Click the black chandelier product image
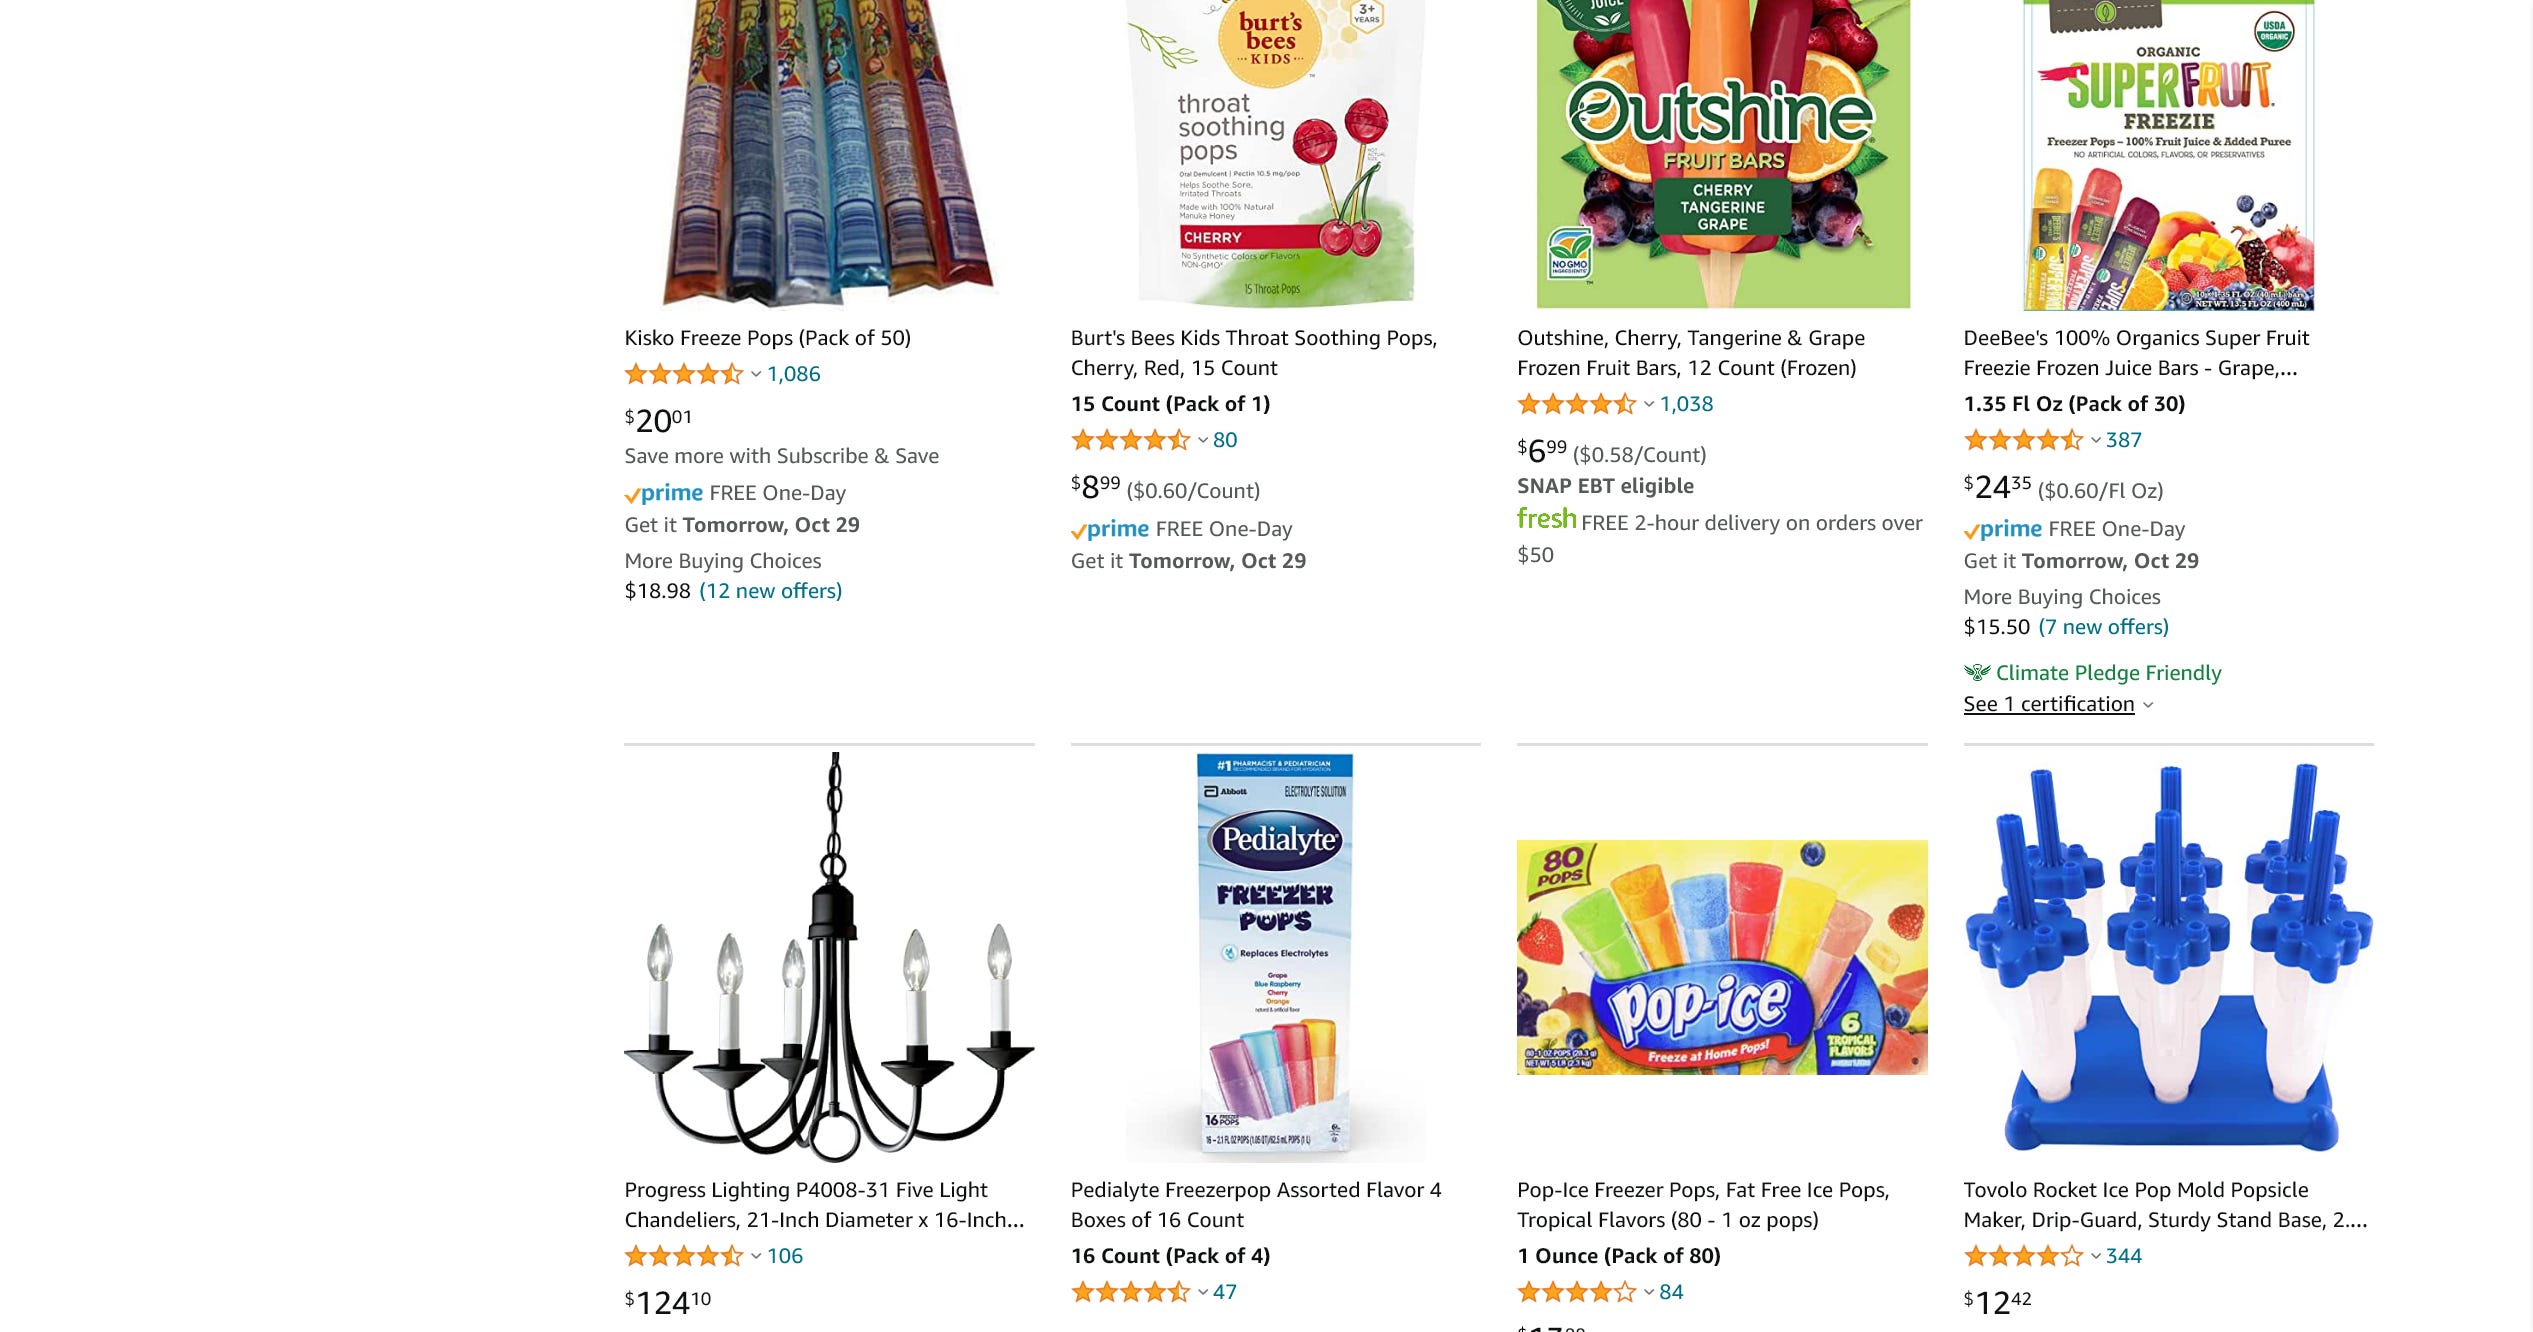2533x1332 pixels. tap(829, 957)
